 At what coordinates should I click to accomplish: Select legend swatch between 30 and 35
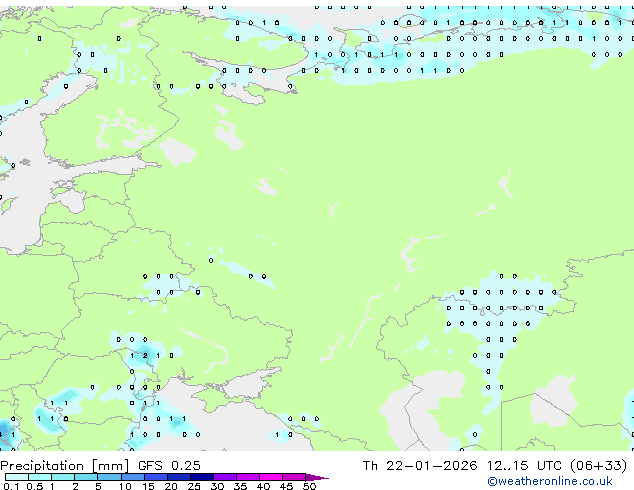point(225,477)
